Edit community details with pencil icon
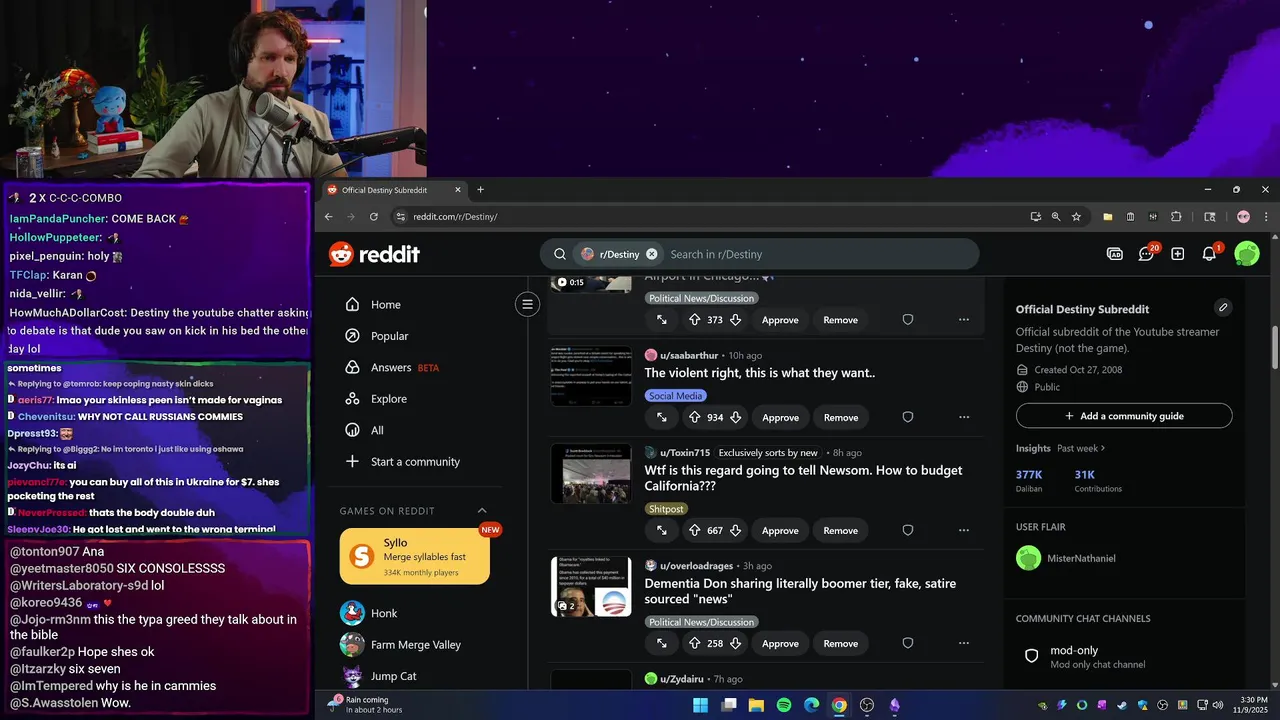 [1223, 307]
